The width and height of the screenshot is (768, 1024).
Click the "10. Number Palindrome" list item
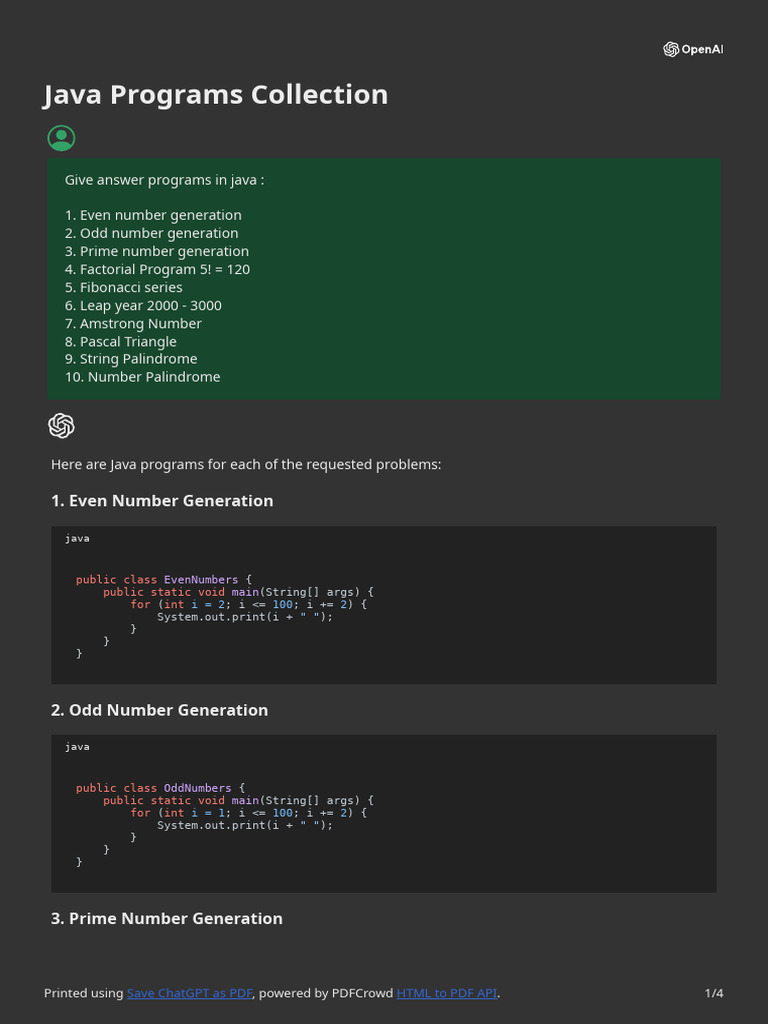(142, 377)
